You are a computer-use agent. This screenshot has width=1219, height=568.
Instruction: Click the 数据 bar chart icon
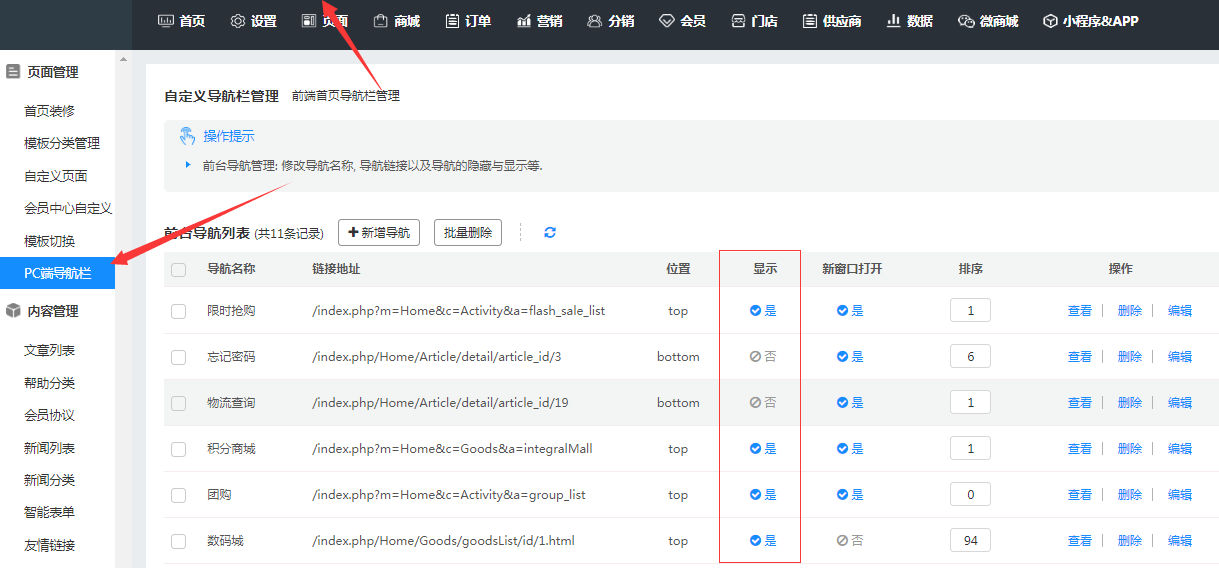[894, 21]
